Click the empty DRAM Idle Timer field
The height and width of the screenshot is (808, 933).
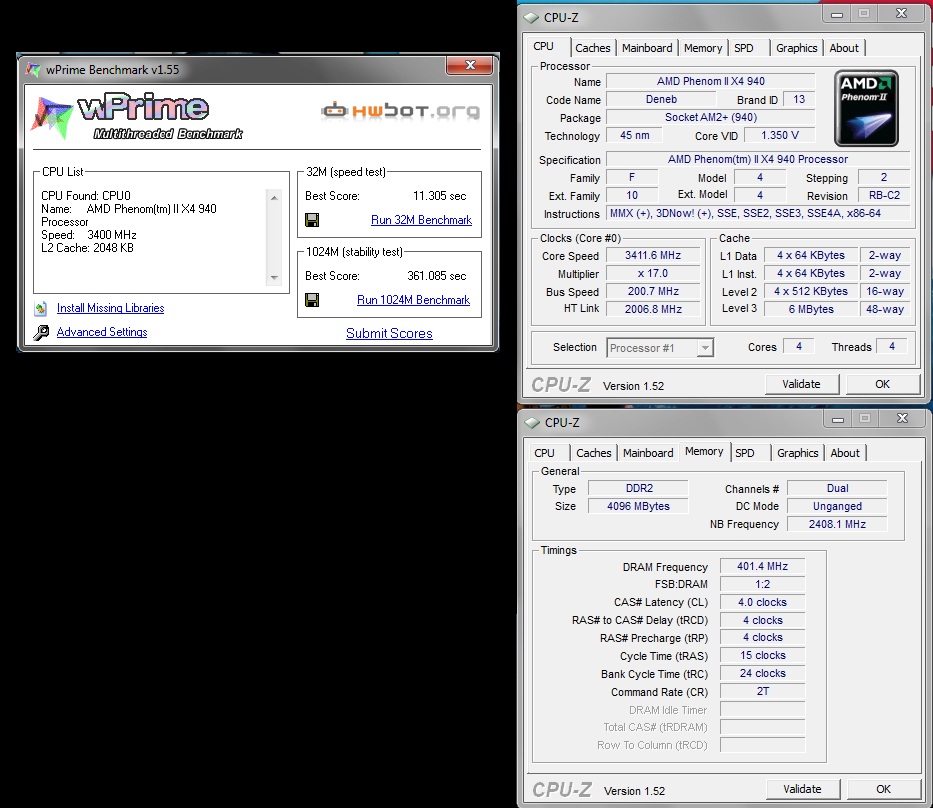[x=762, y=709]
